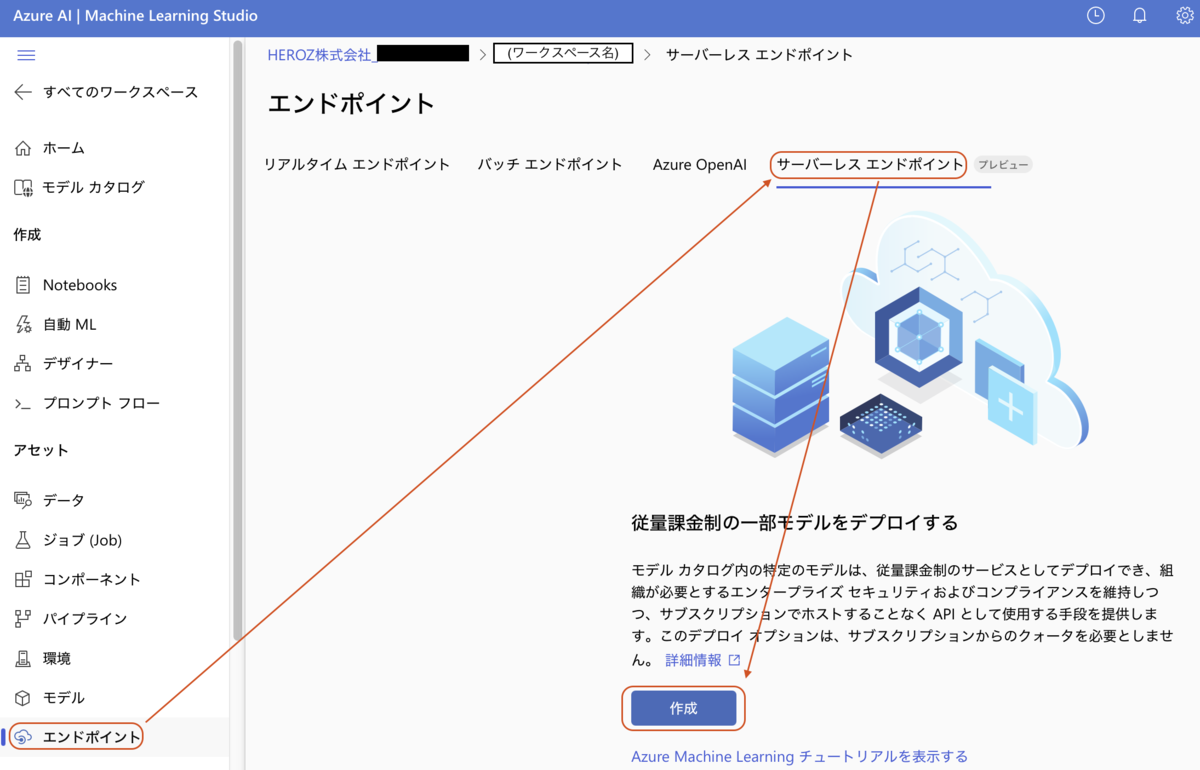Click the ホーム house icon
The image size is (1200, 770).
pyautogui.click(x=23, y=148)
